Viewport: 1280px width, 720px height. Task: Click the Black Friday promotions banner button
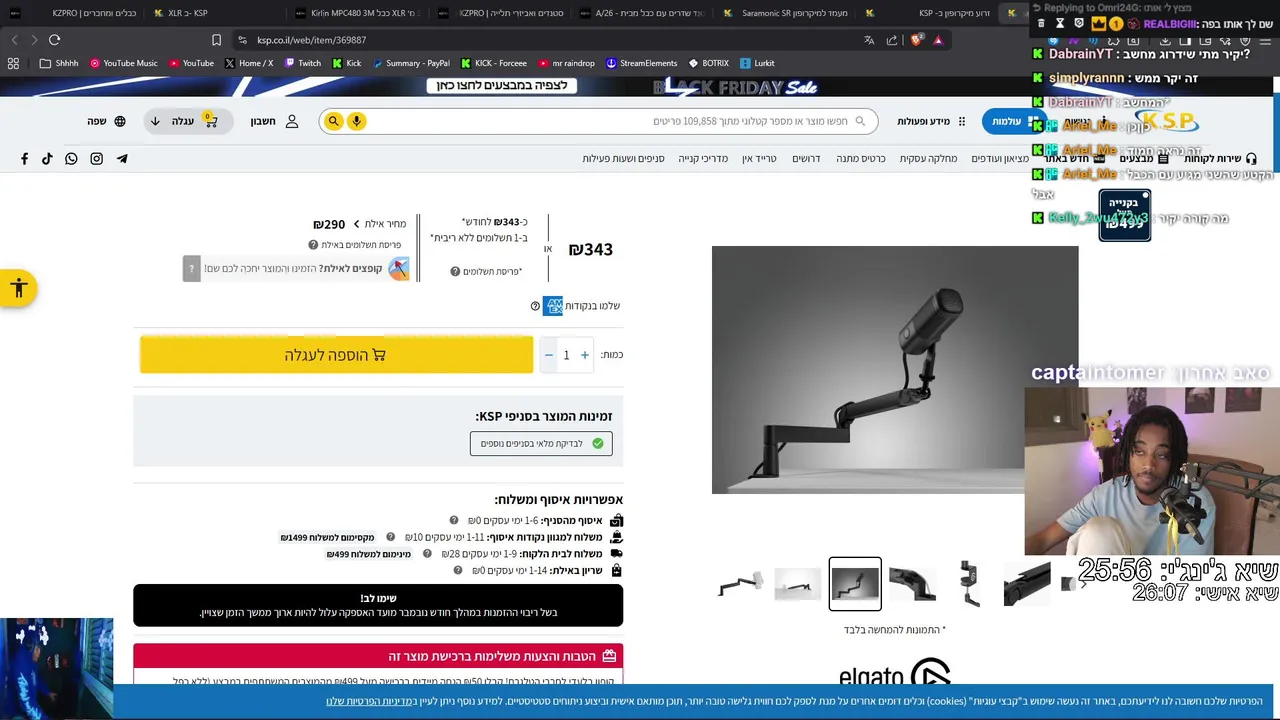coord(502,85)
